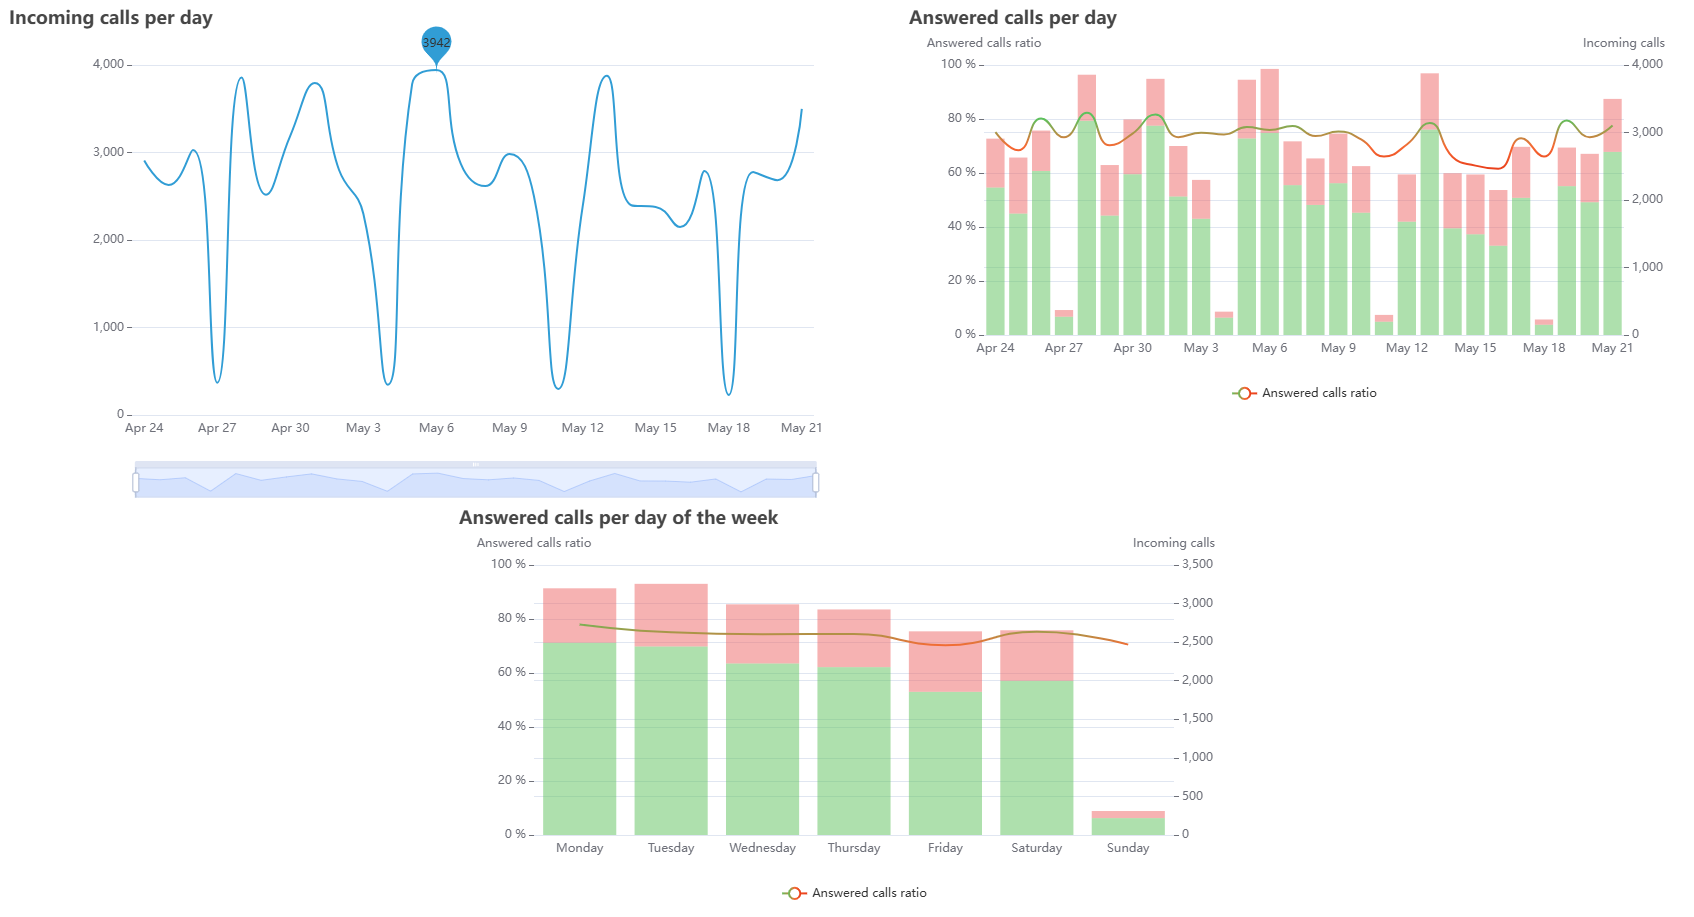Screen dimensions: 1694x917
Task: Click the "Answered calls per day of the week" title
Action: tap(618, 518)
